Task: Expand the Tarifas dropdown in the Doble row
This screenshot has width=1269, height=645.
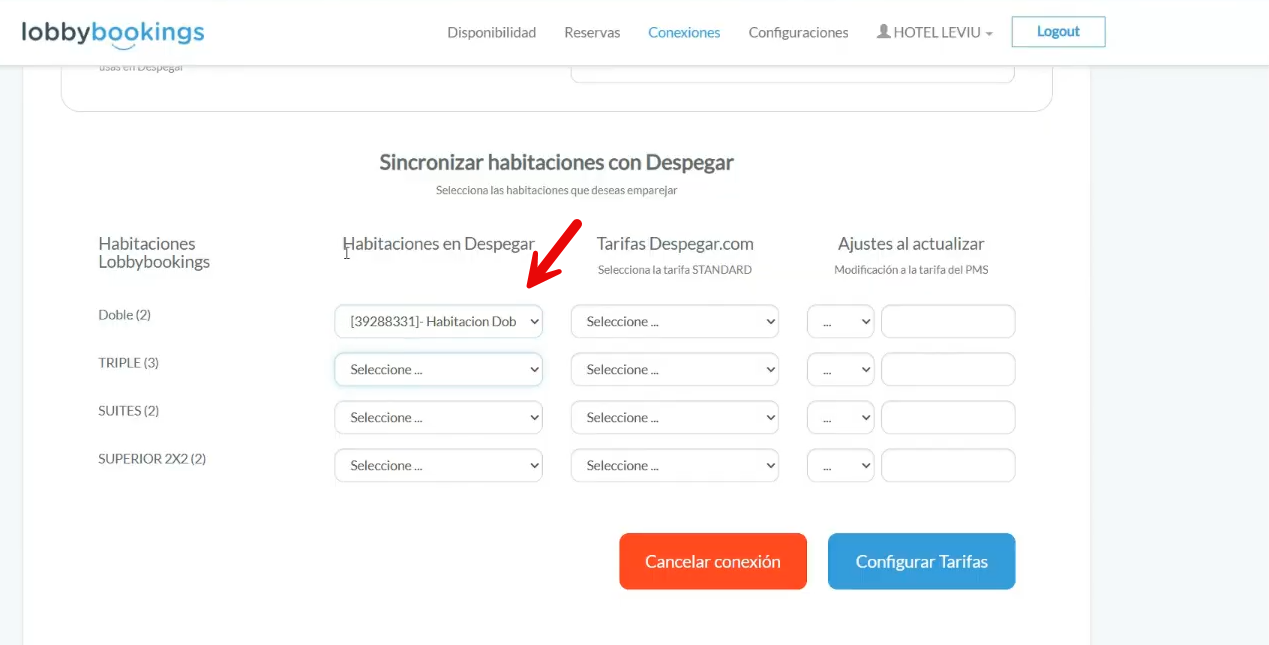Action: pos(675,322)
